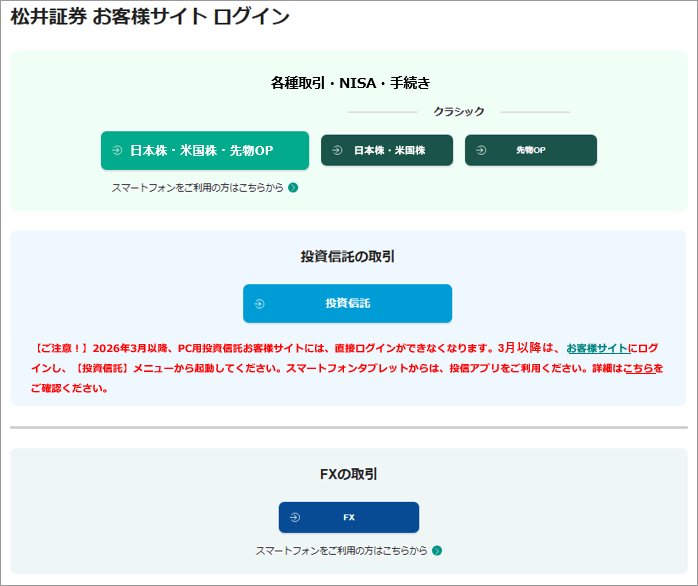This screenshot has width=698, height=586.
Task: Click the 各種取引・NISA・手続き section heading
Action: point(349,83)
